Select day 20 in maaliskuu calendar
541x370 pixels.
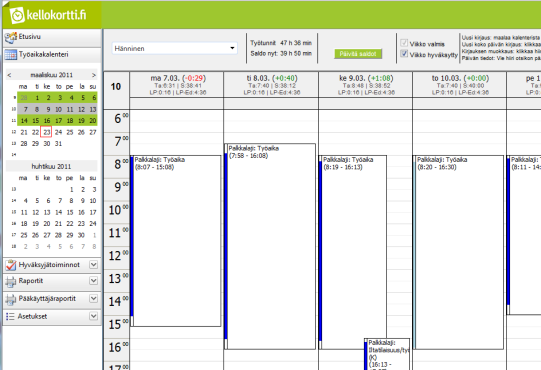pos(93,121)
